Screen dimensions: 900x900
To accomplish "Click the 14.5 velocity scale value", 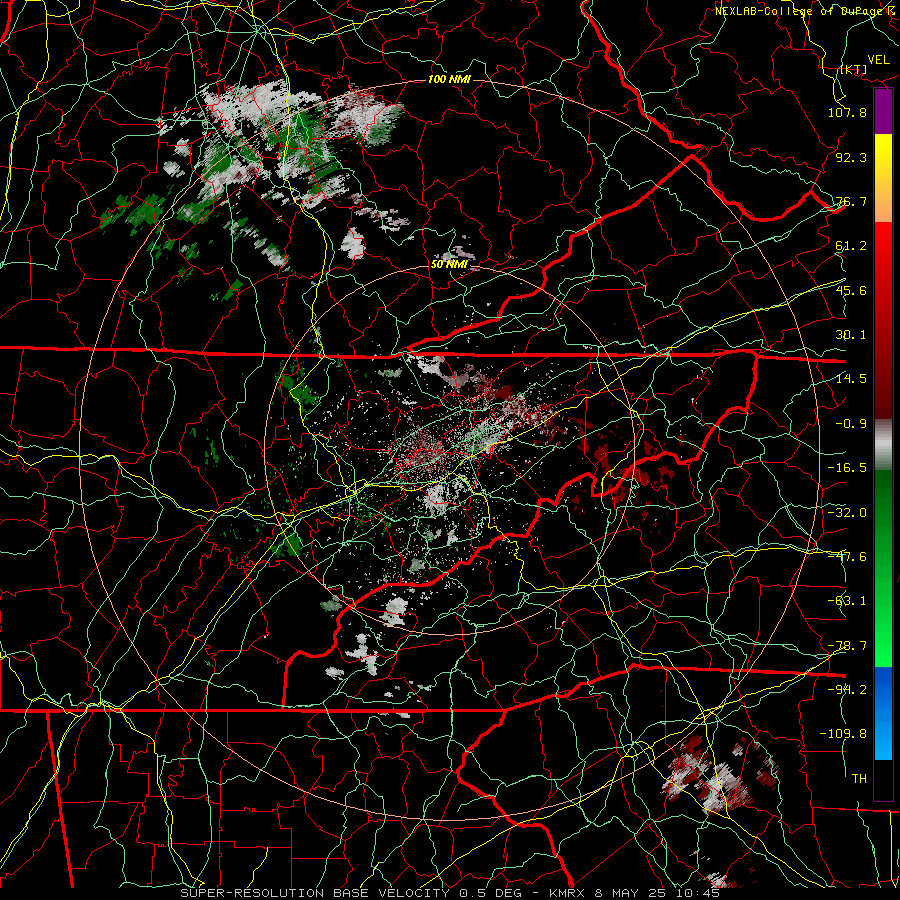I will click(x=851, y=378).
